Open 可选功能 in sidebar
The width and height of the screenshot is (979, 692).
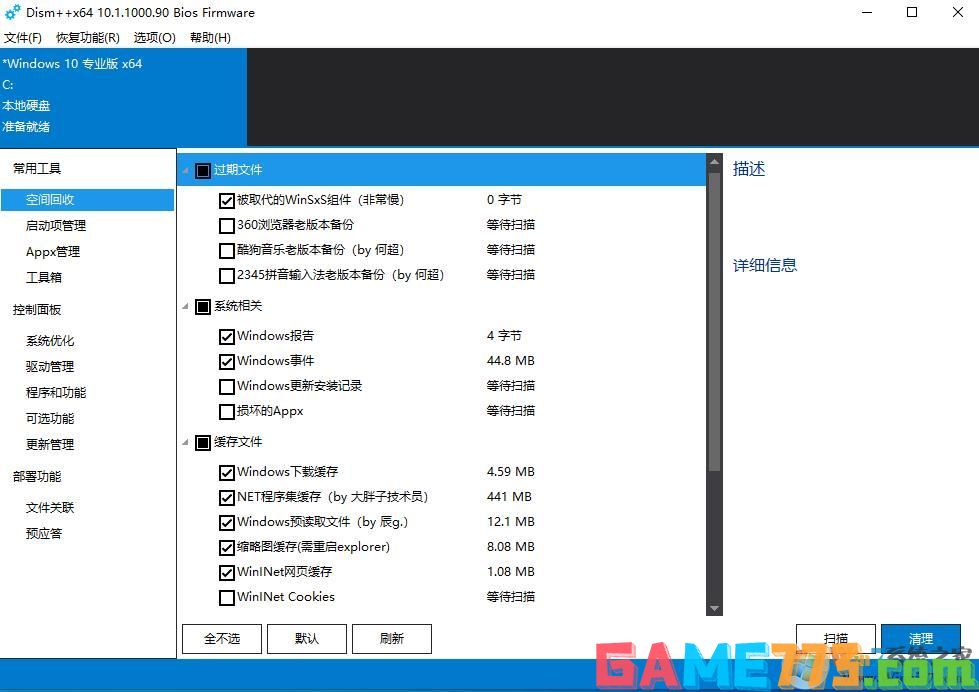pyautogui.click(x=50, y=418)
